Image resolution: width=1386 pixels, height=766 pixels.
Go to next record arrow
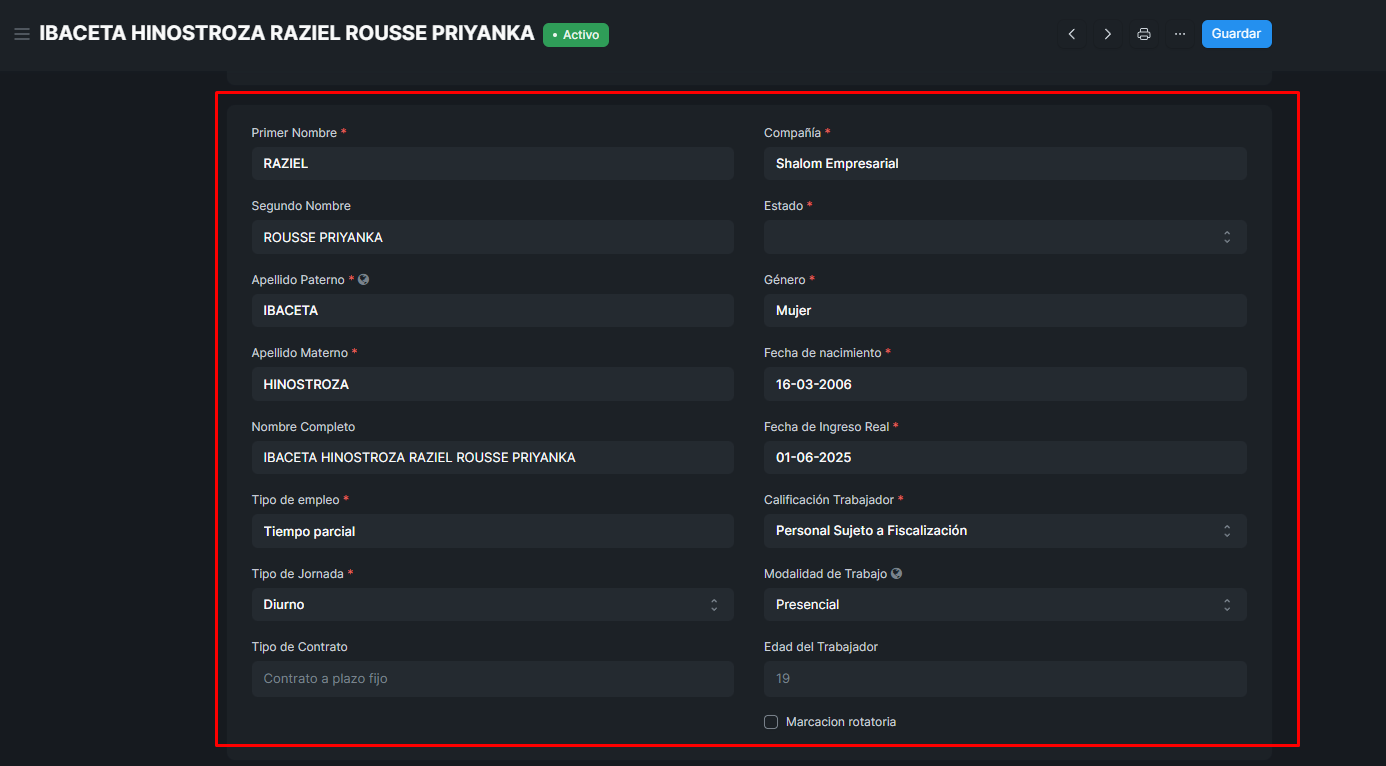click(x=1107, y=34)
